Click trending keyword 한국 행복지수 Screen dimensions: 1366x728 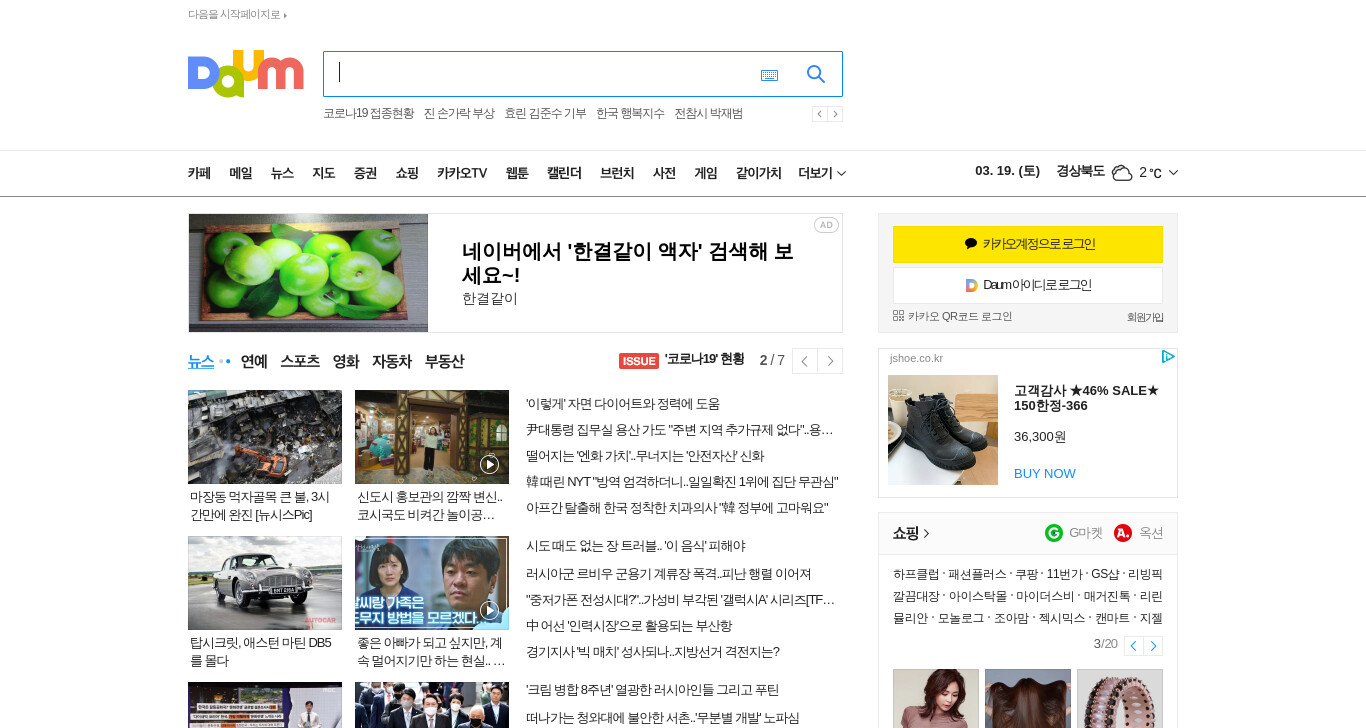[630, 114]
